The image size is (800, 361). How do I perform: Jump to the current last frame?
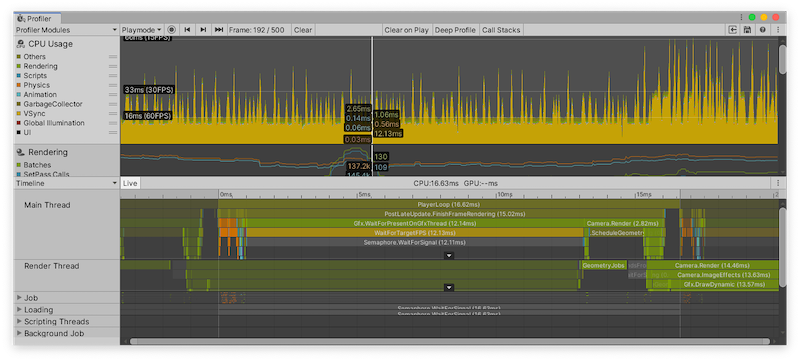(x=219, y=30)
